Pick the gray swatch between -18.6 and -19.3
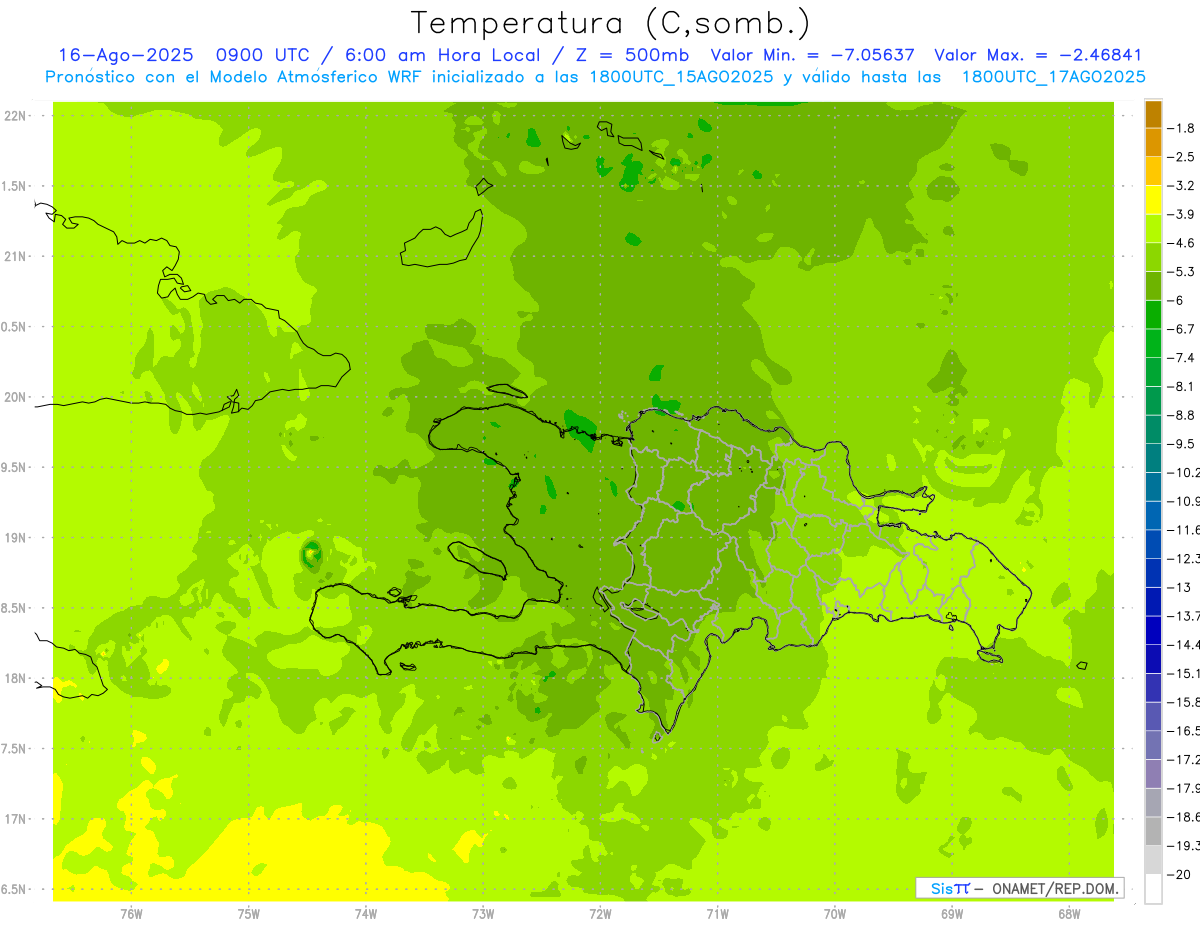The height and width of the screenshot is (927, 1200). 1153,831
